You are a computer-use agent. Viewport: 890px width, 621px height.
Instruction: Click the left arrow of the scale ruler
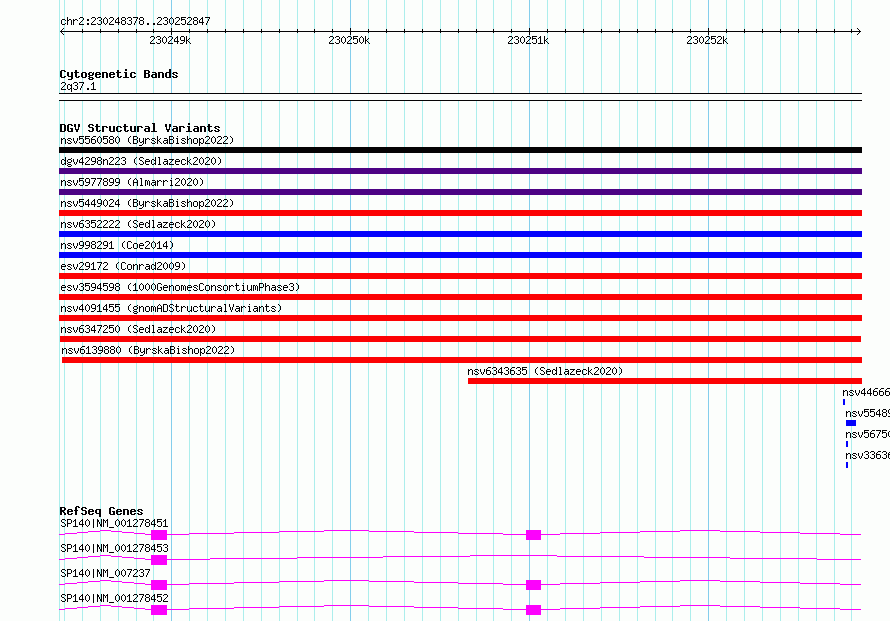[x=62, y=32]
